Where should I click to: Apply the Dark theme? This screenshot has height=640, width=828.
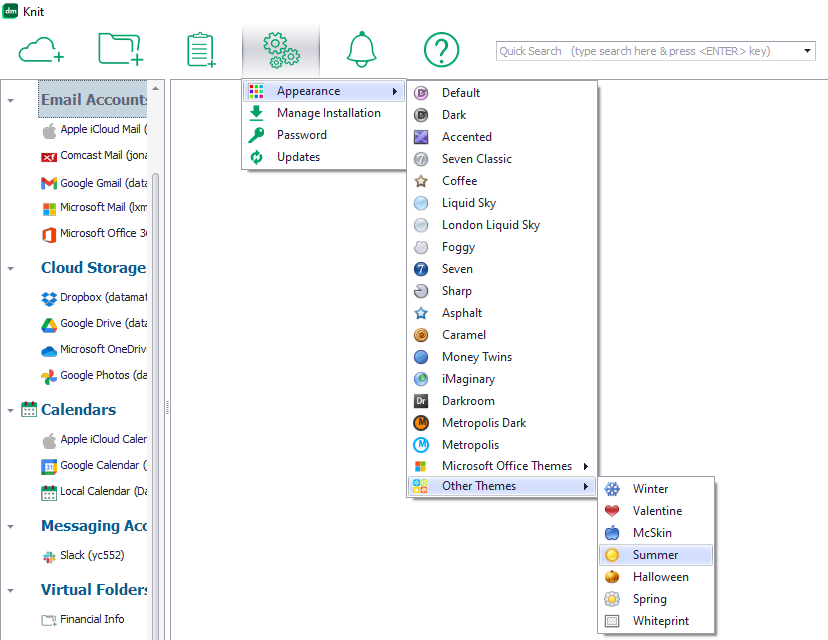[501, 115]
